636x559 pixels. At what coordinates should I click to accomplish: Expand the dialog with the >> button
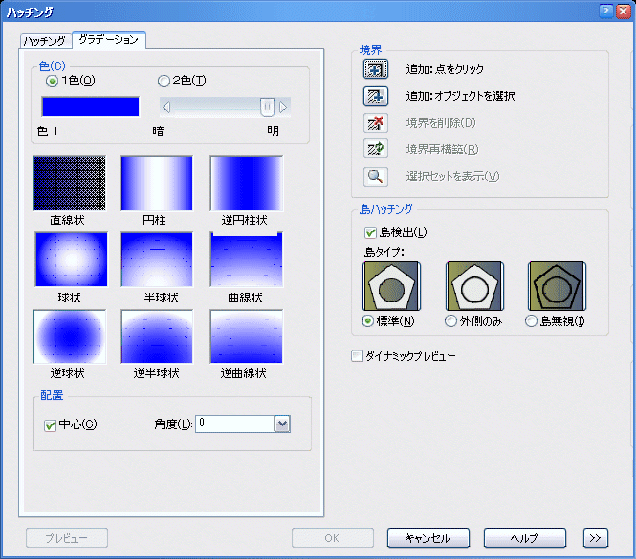pos(595,538)
